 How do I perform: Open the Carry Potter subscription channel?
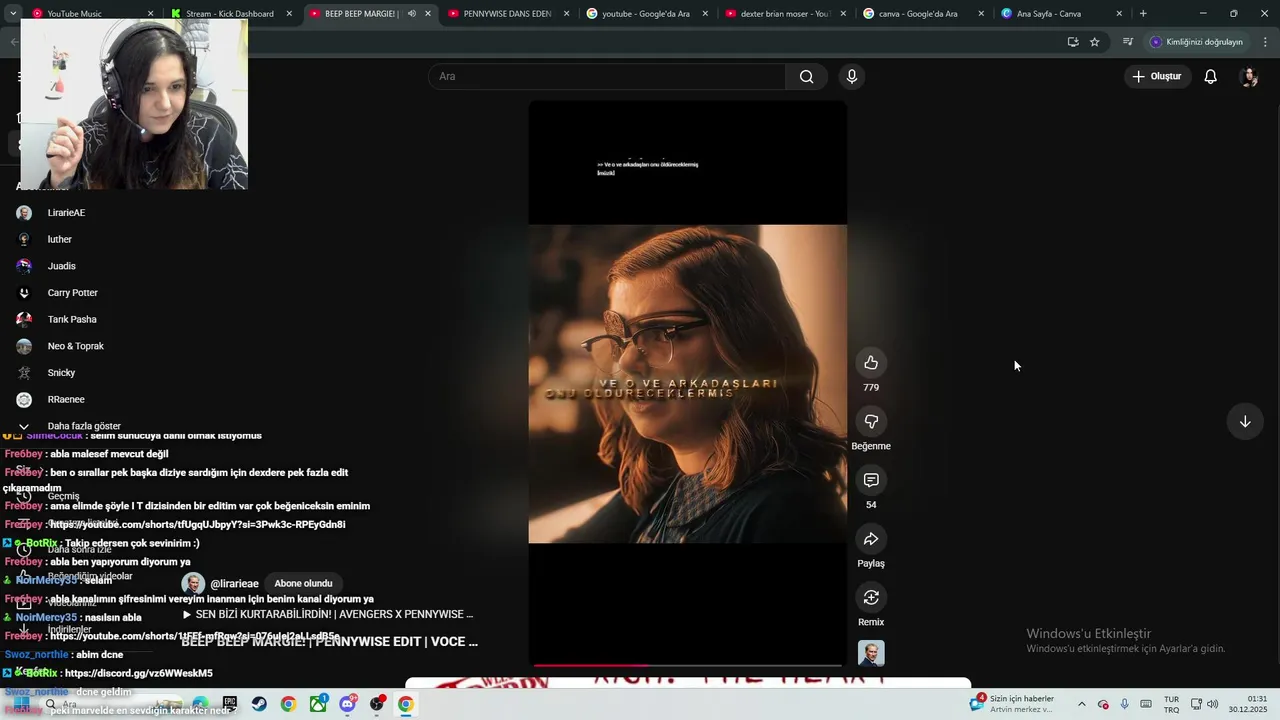[72, 293]
